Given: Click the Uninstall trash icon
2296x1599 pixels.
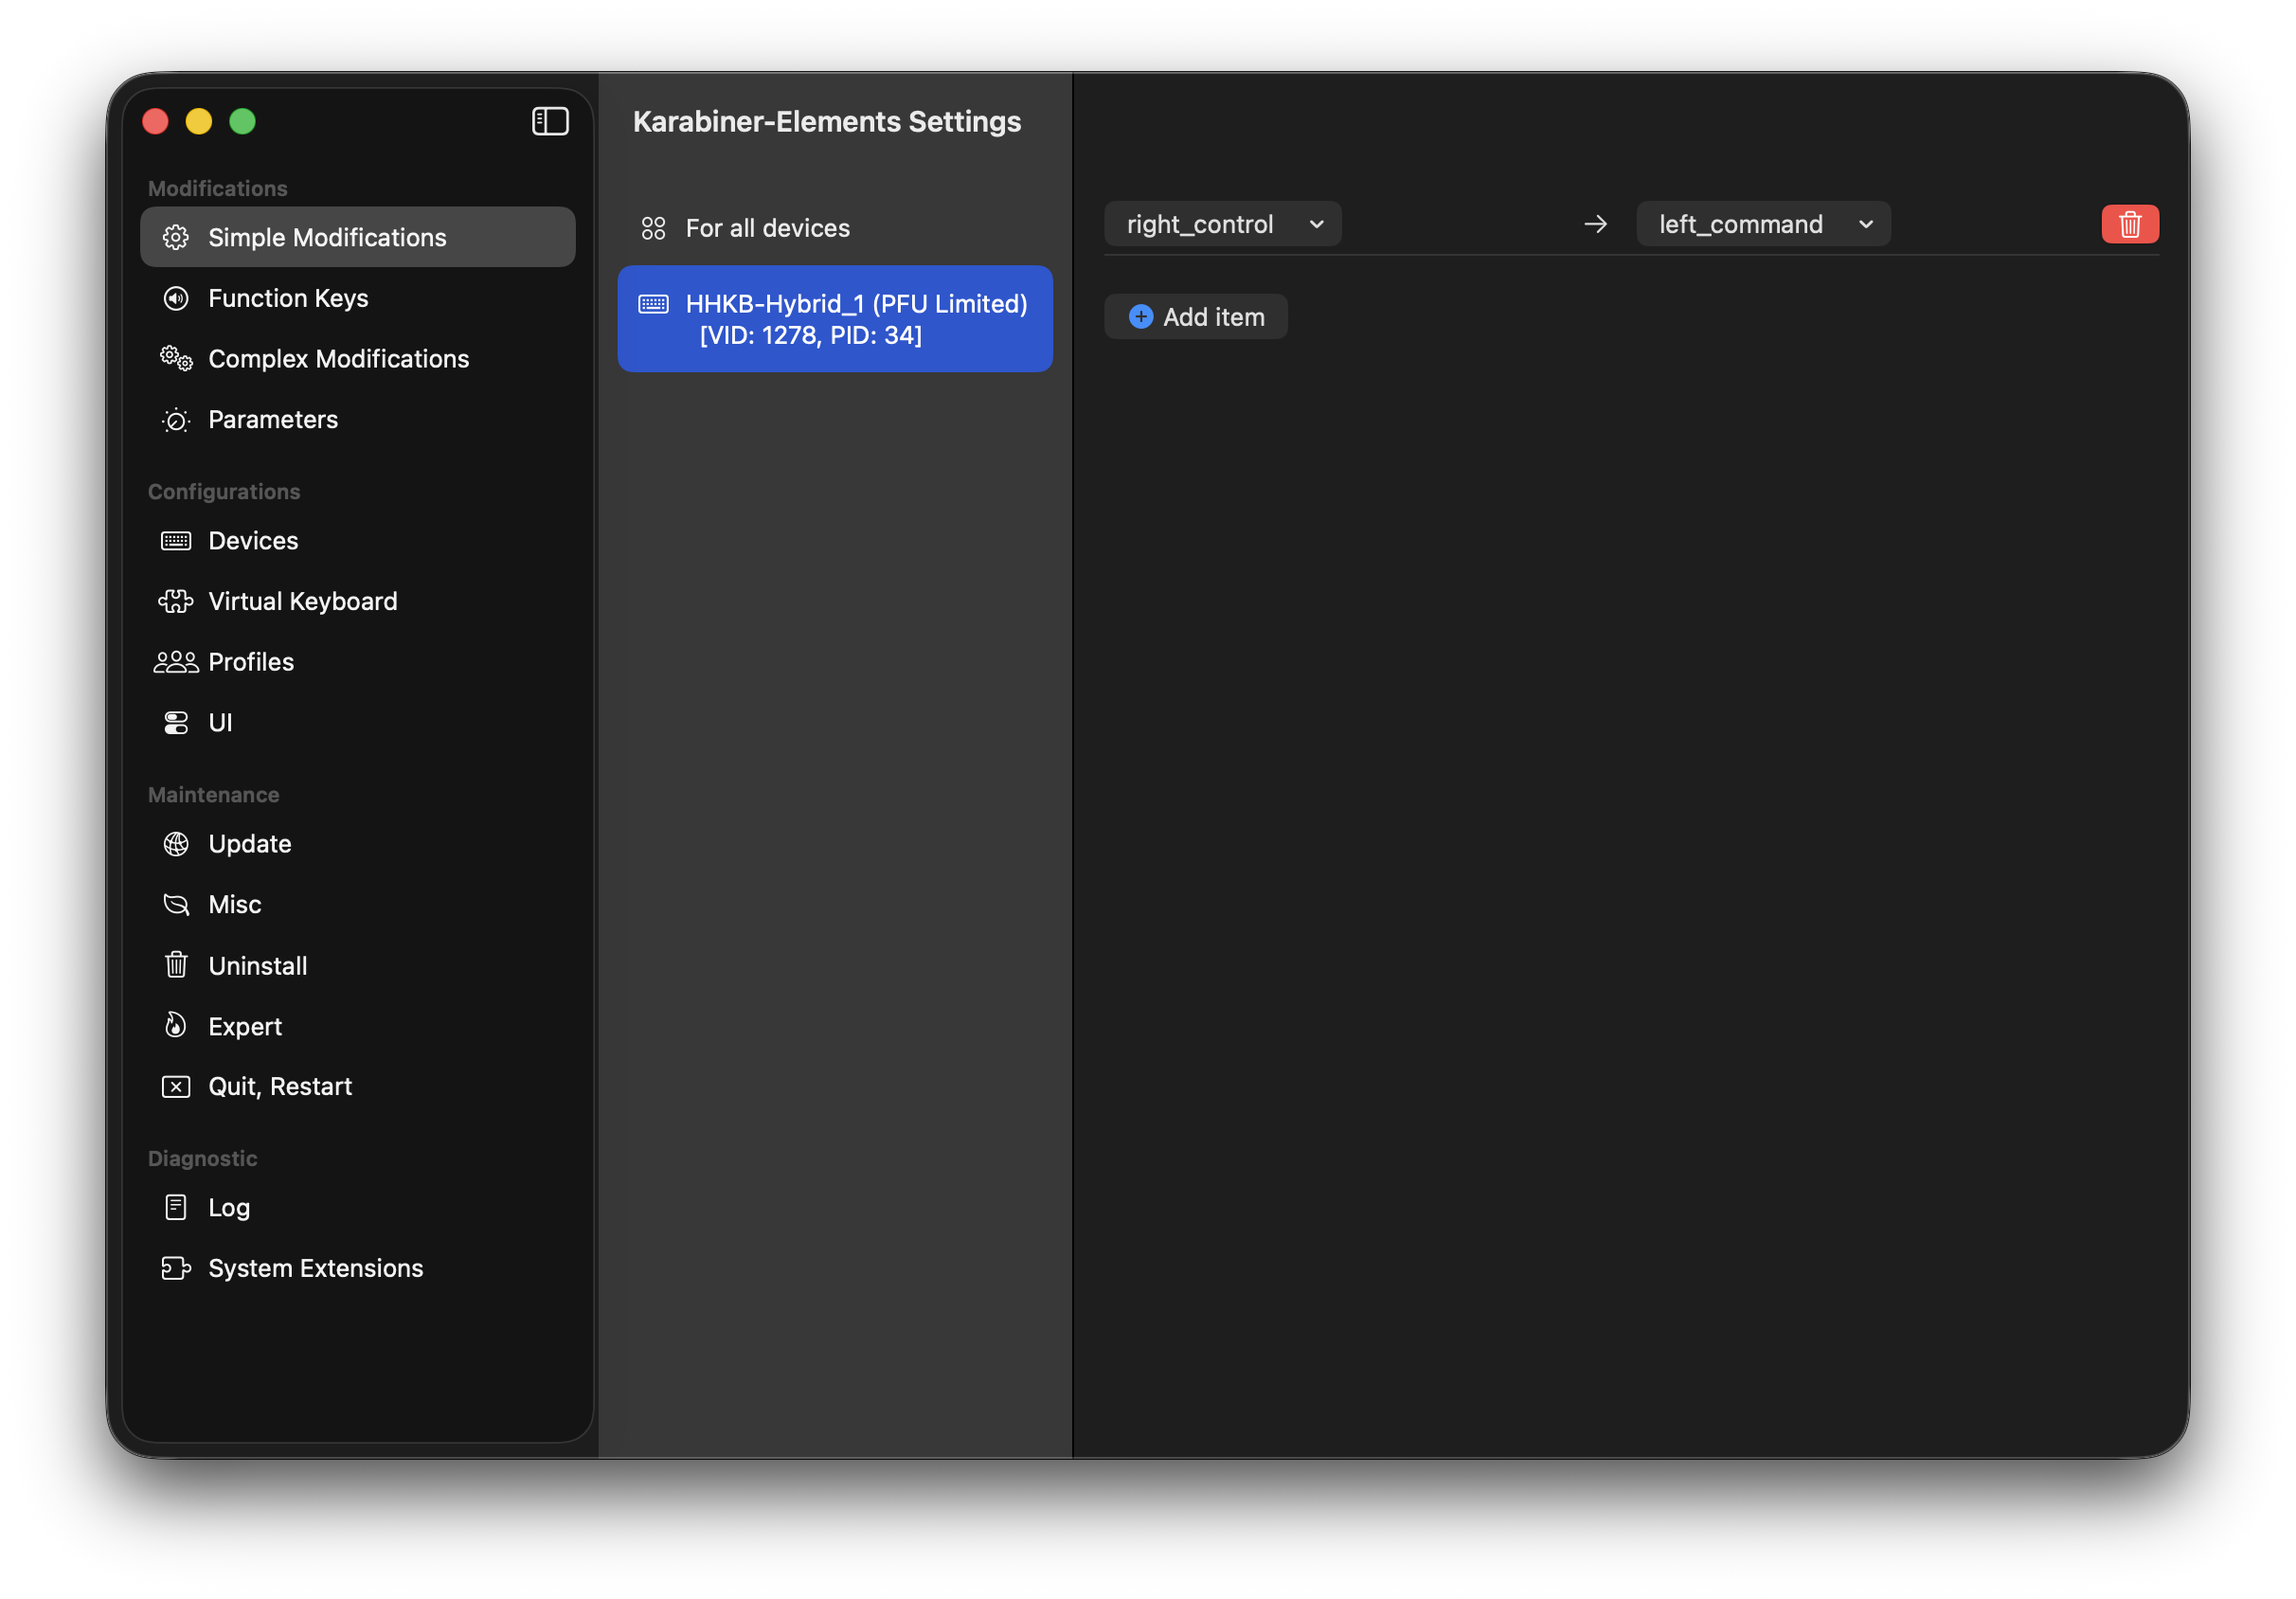Looking at the screenshot, I should point(176,965).
